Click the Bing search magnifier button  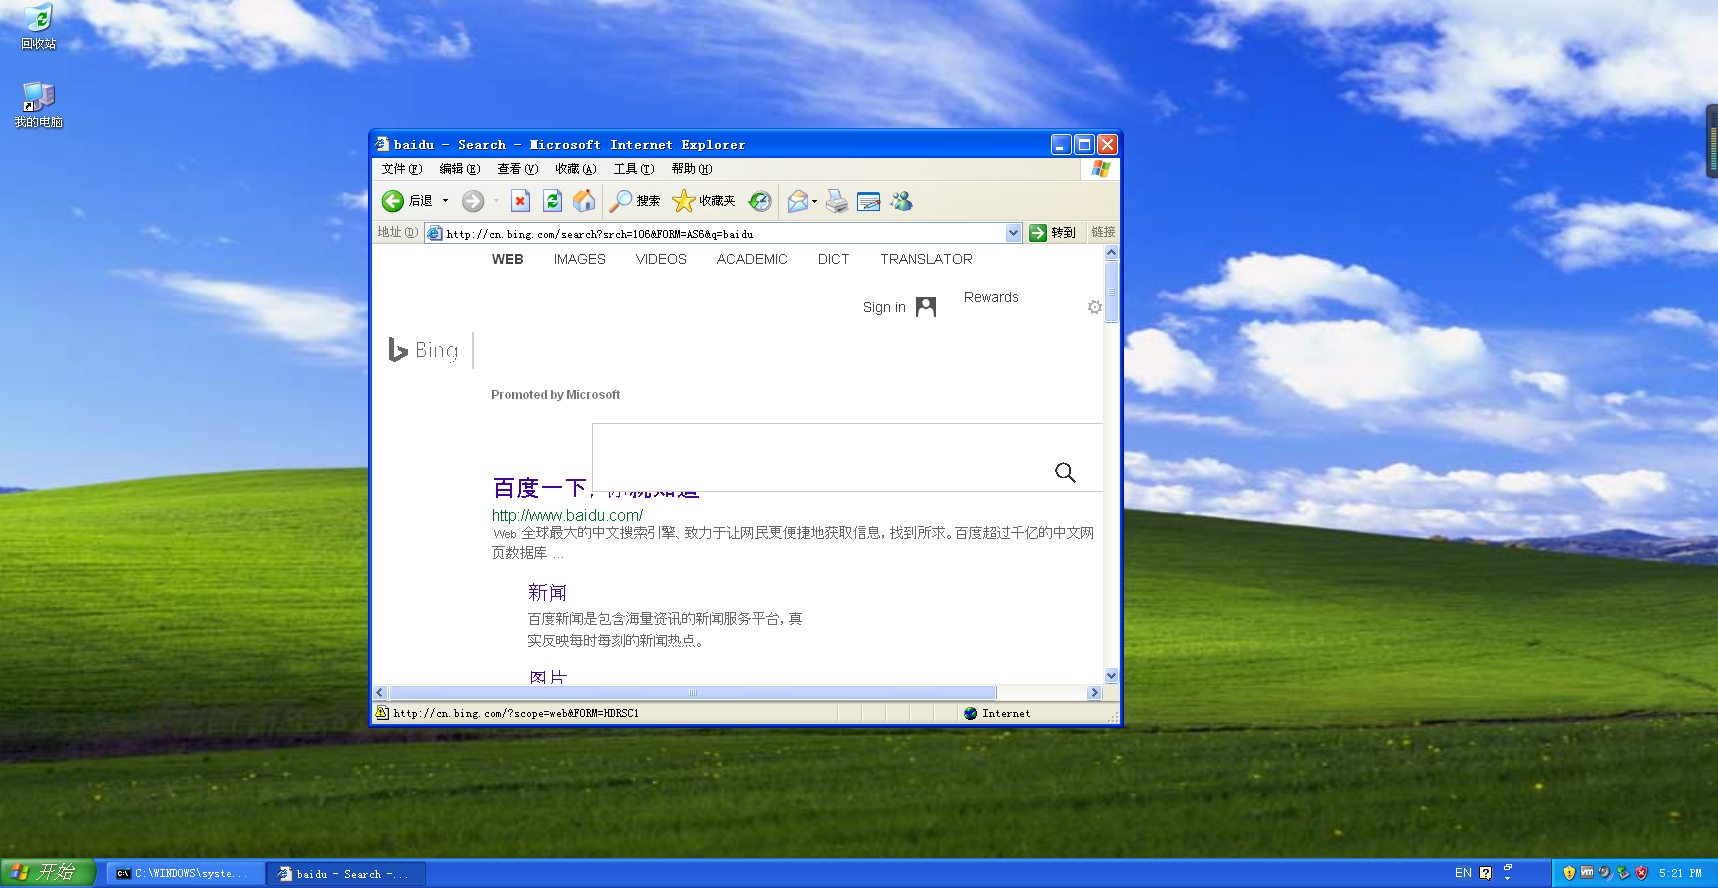(1065, 472)
